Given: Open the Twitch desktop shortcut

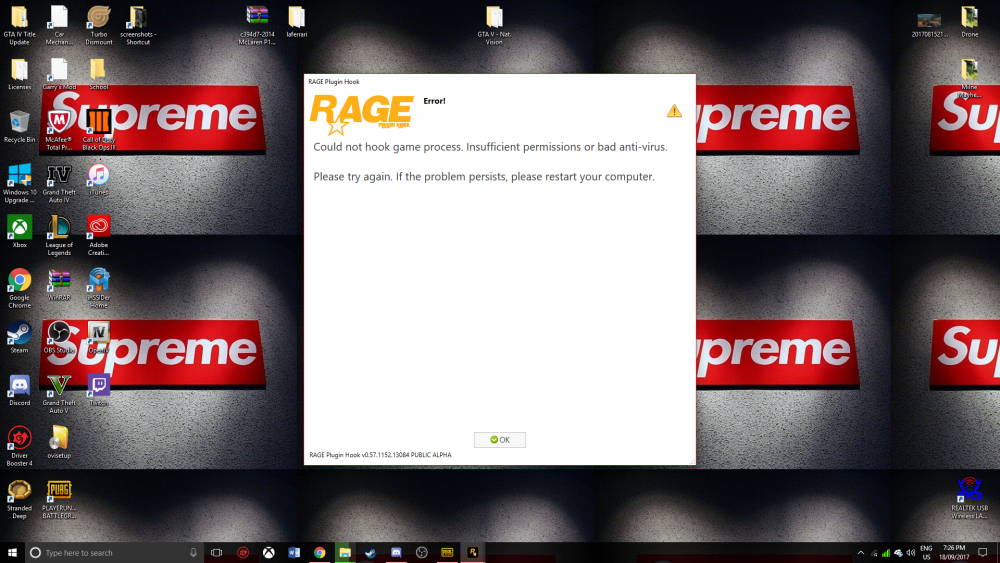Looking at the screenshot, I should pyautogui.click(x=98, y=390).
